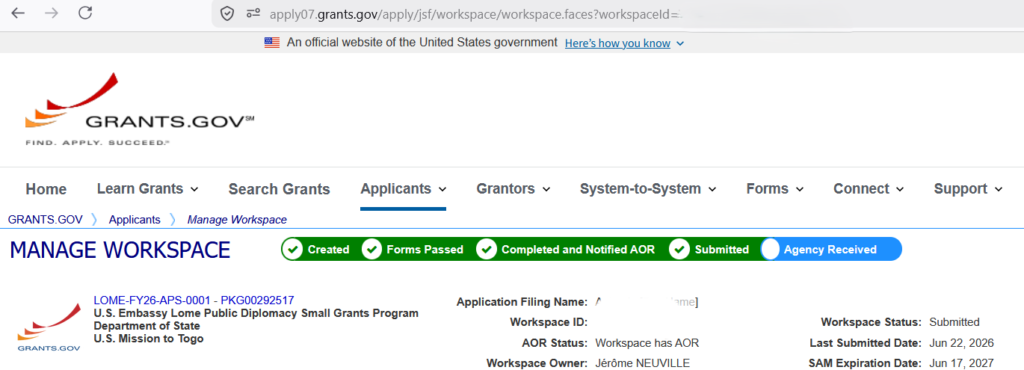Screen dimensions: 1024x370
Task: Click the small GRANTS.GOV opportunity logo
Action: [x=49, y=328]
